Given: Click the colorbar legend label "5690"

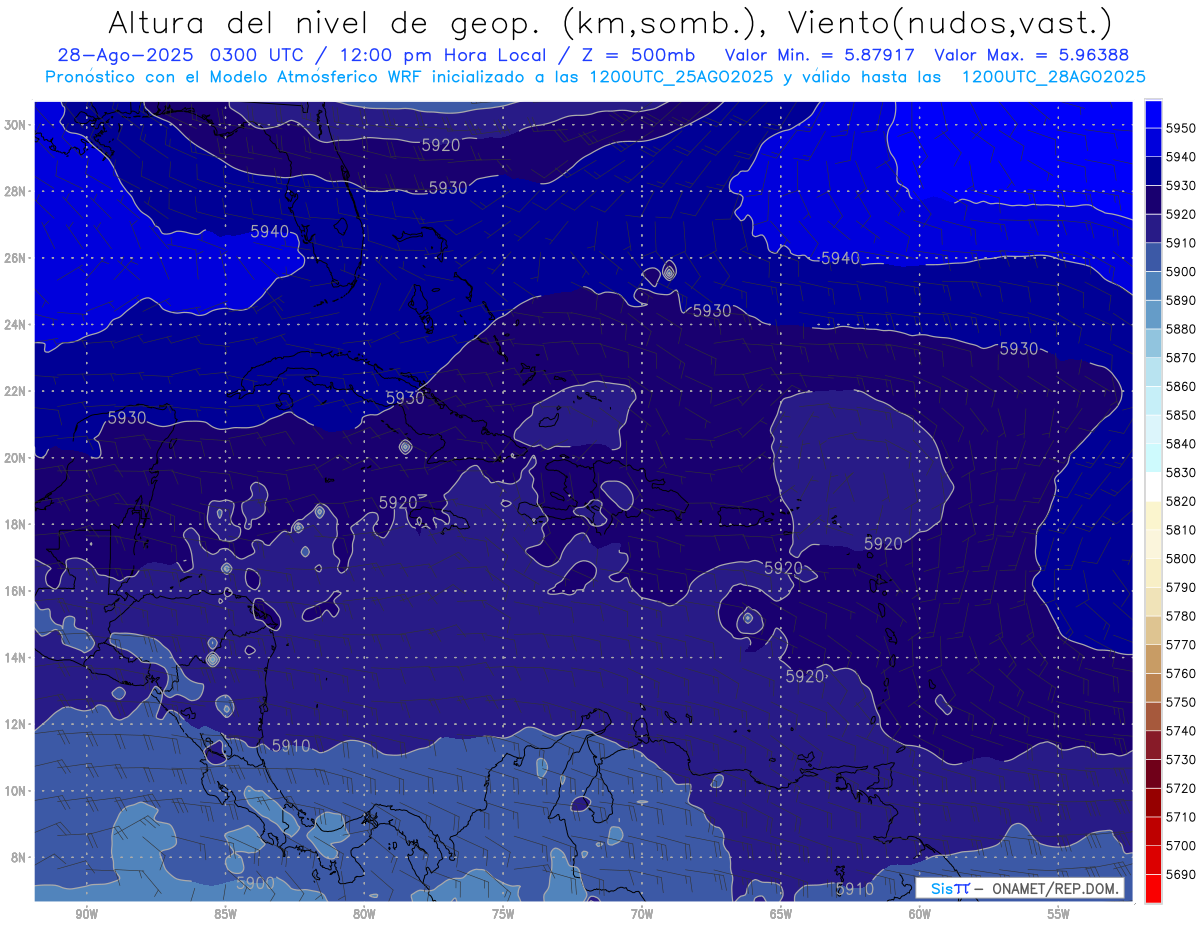Looking at the screenshot, I should coord(1181,874).
